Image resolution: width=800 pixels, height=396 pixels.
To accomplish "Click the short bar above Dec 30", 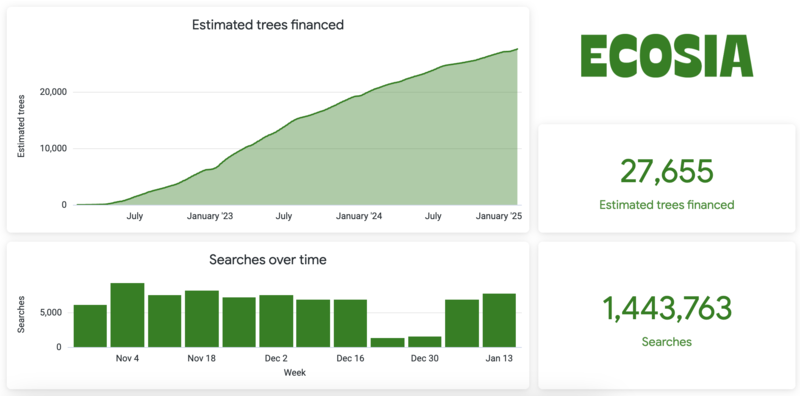I will 425,341.
